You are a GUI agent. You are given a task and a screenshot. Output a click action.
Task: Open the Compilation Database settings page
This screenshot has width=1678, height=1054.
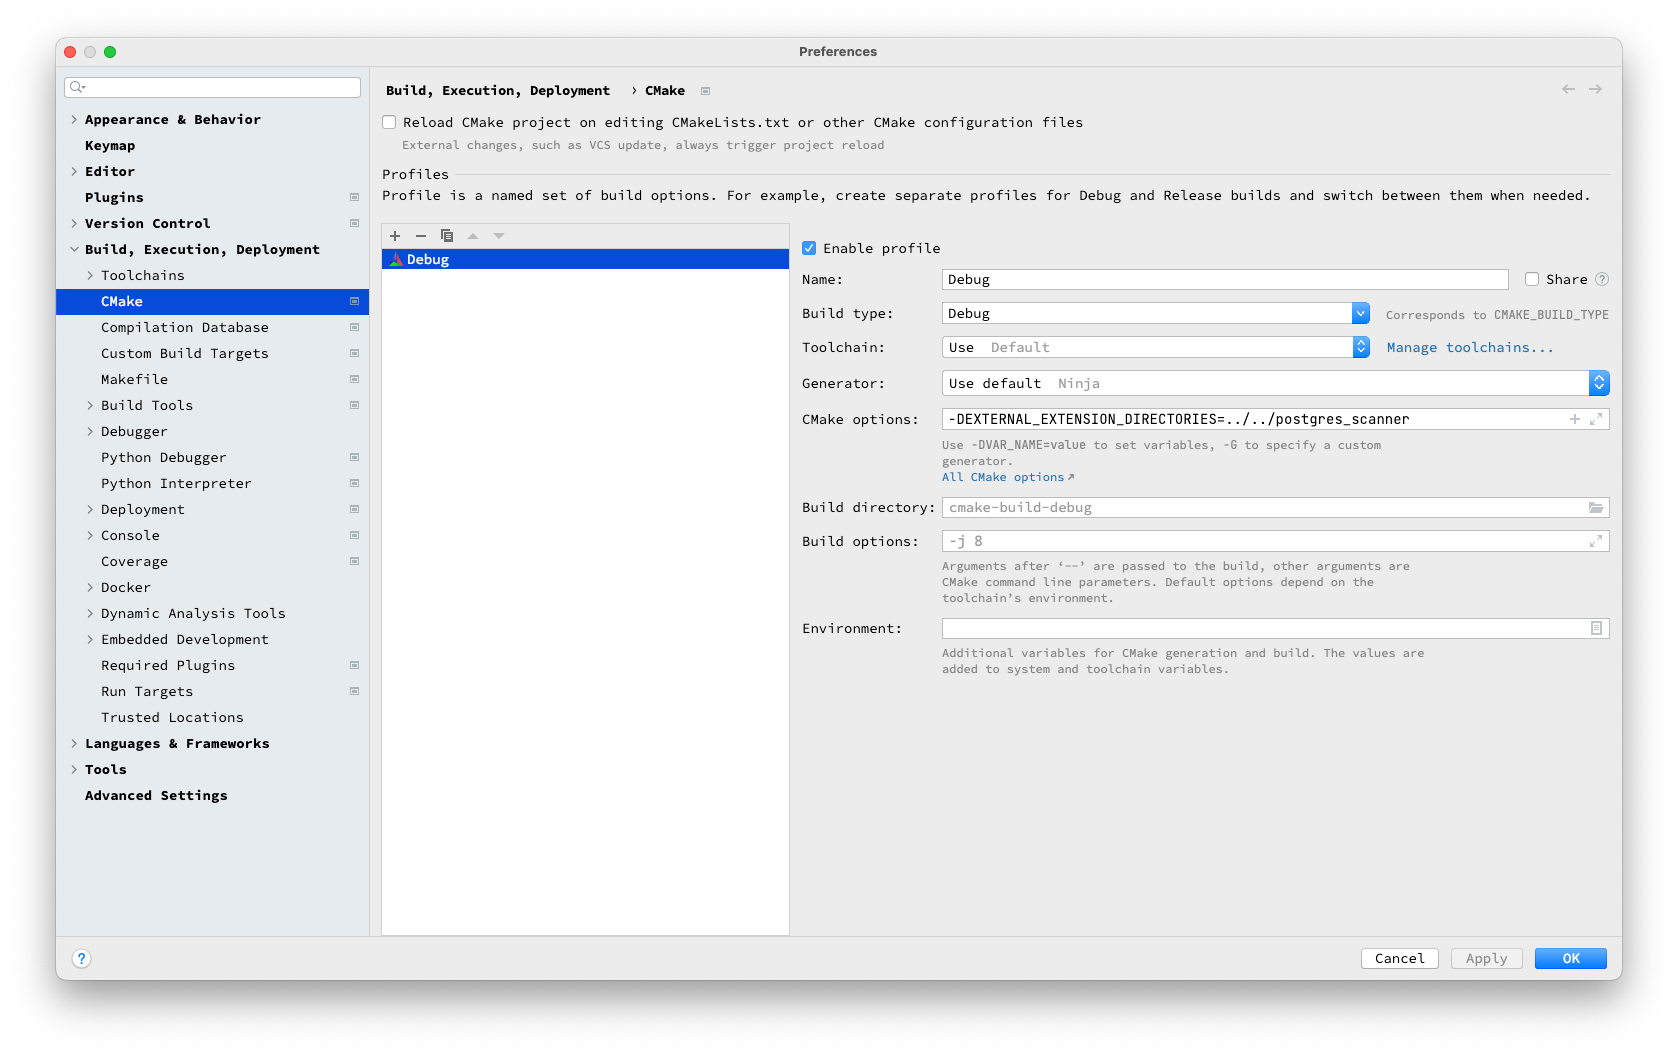click(184, 327)
